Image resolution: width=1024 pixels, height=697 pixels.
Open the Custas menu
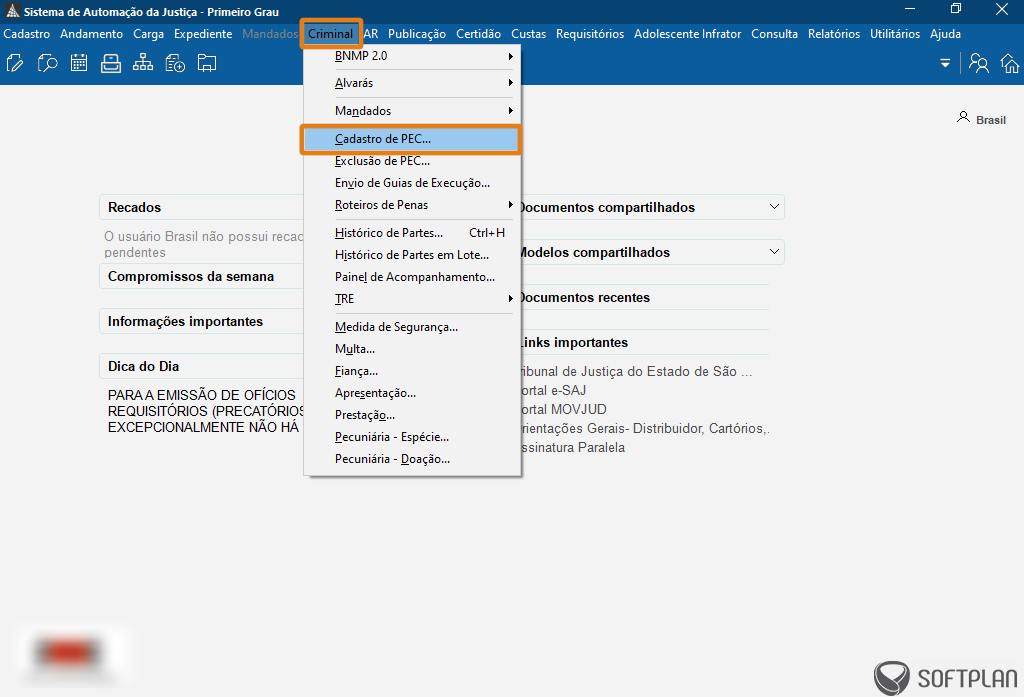(528, 34)
